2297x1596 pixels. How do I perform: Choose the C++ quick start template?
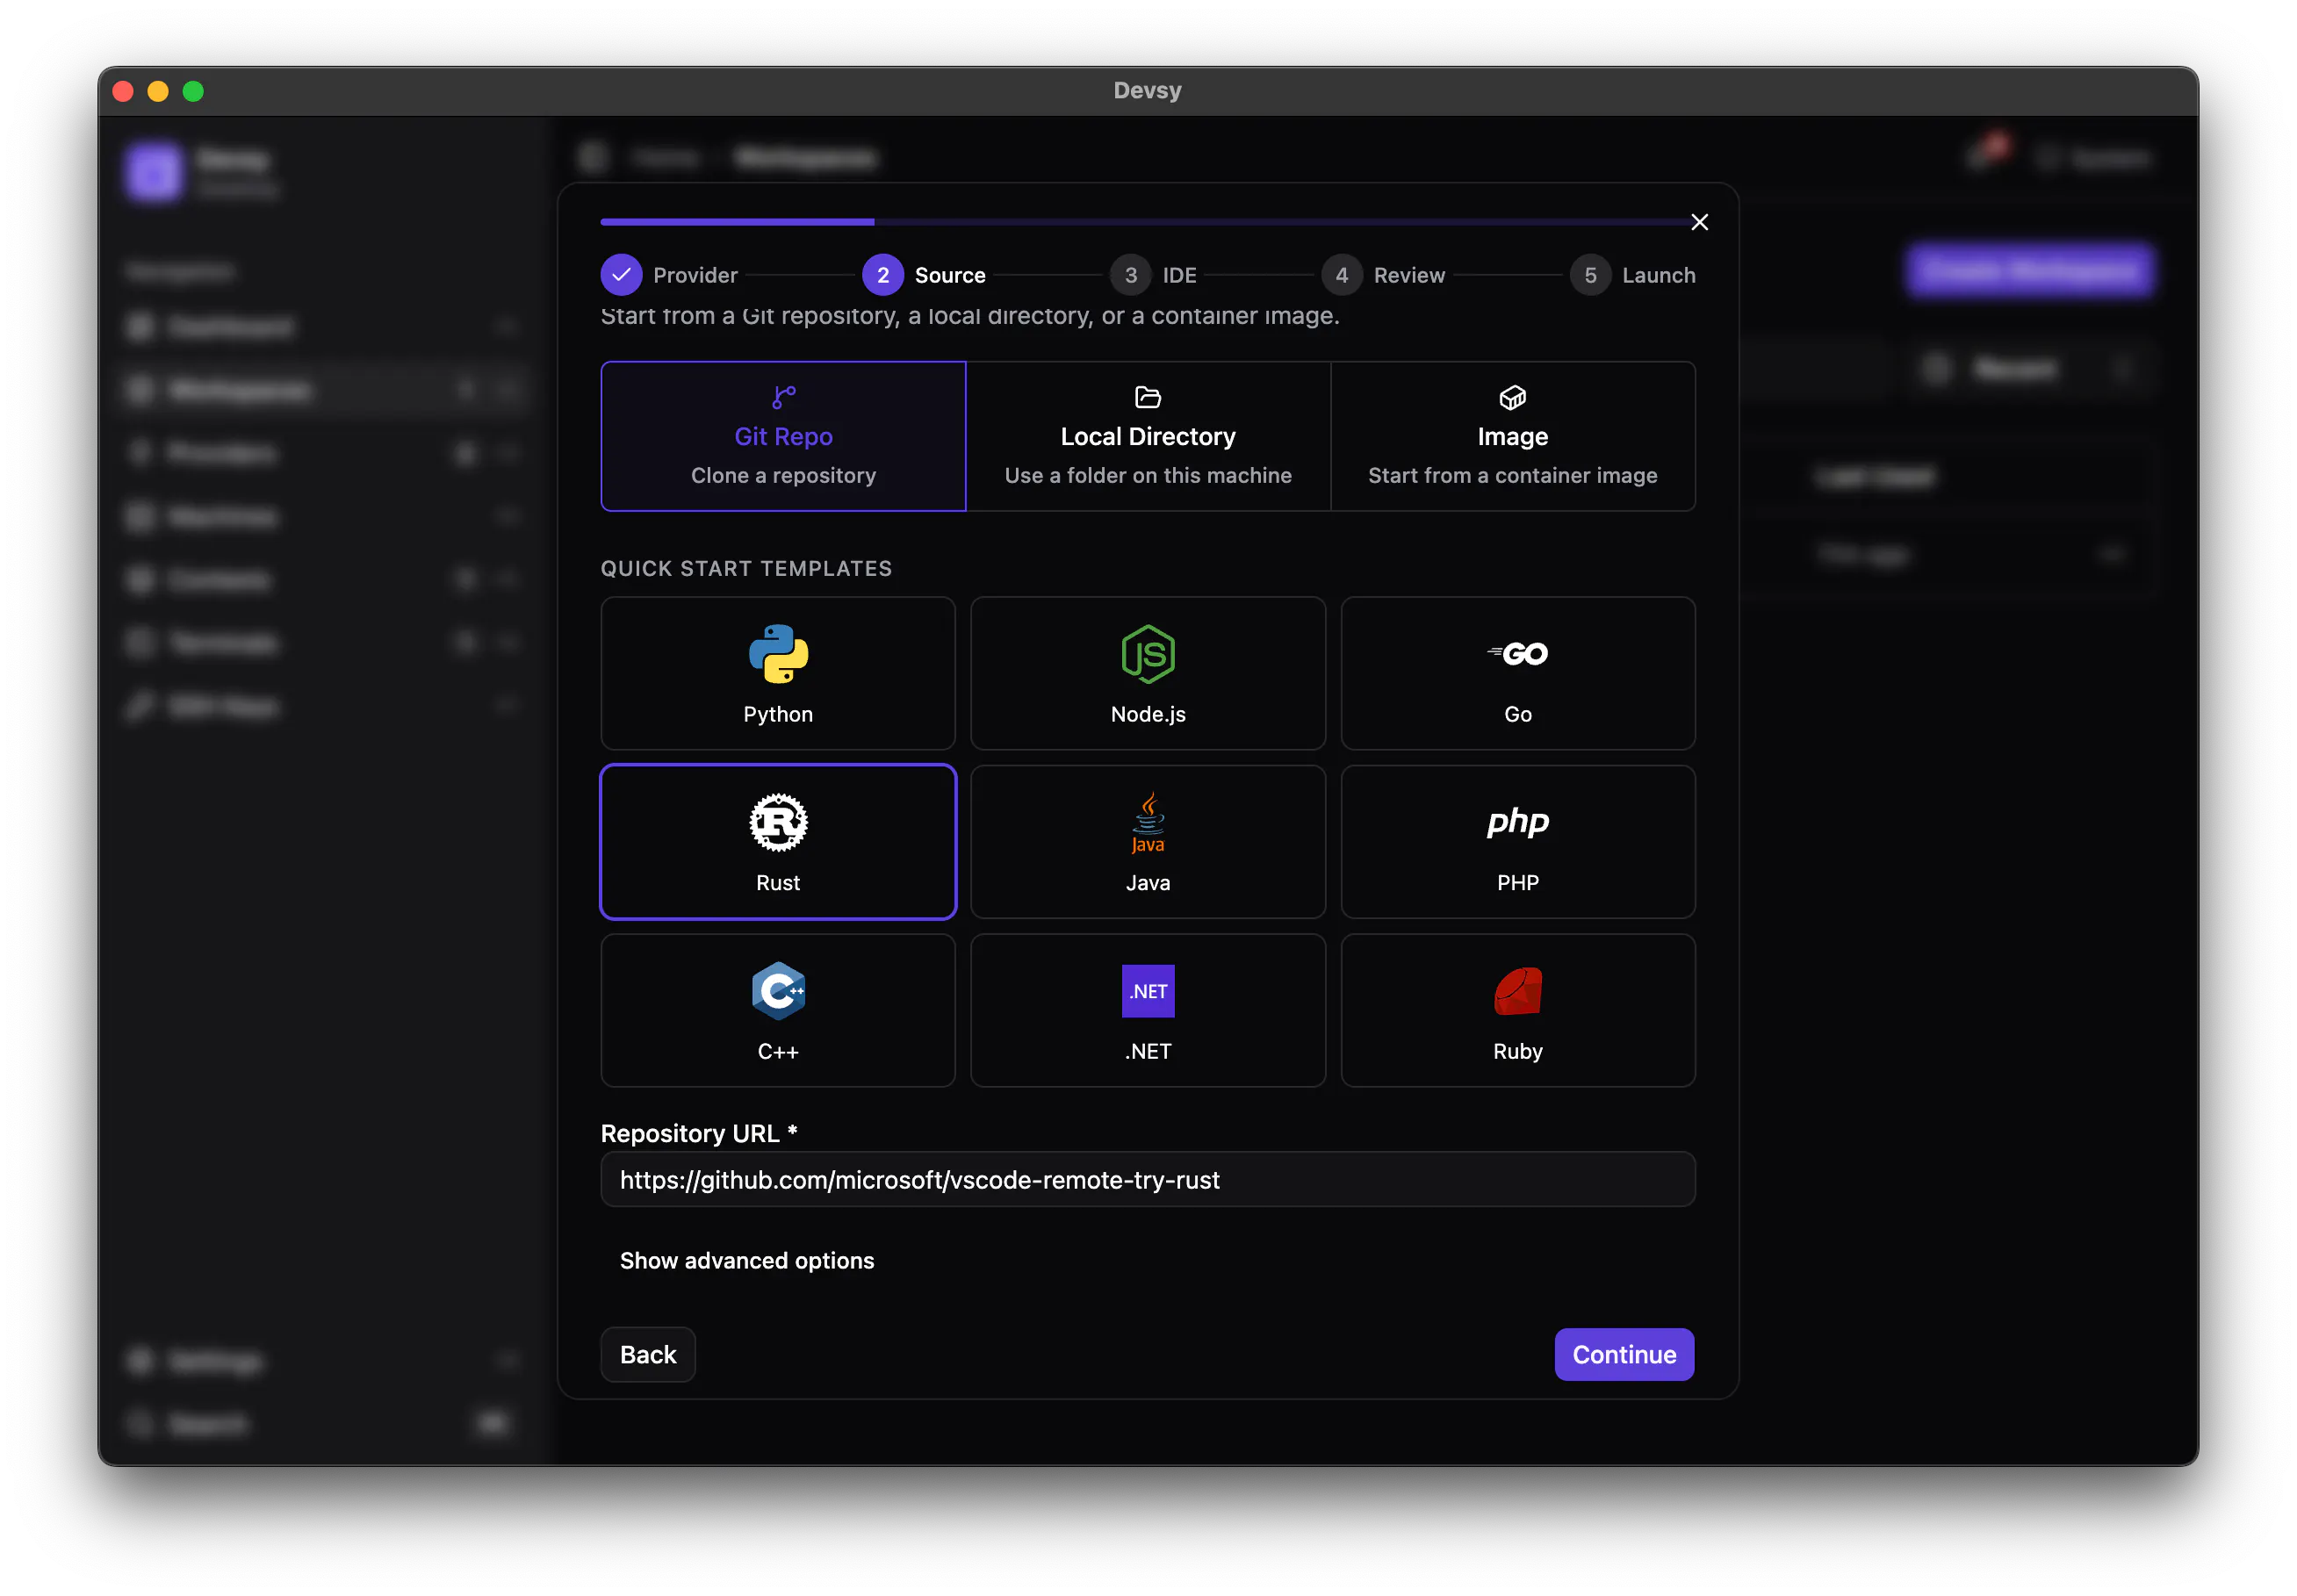click(778, 1010)
